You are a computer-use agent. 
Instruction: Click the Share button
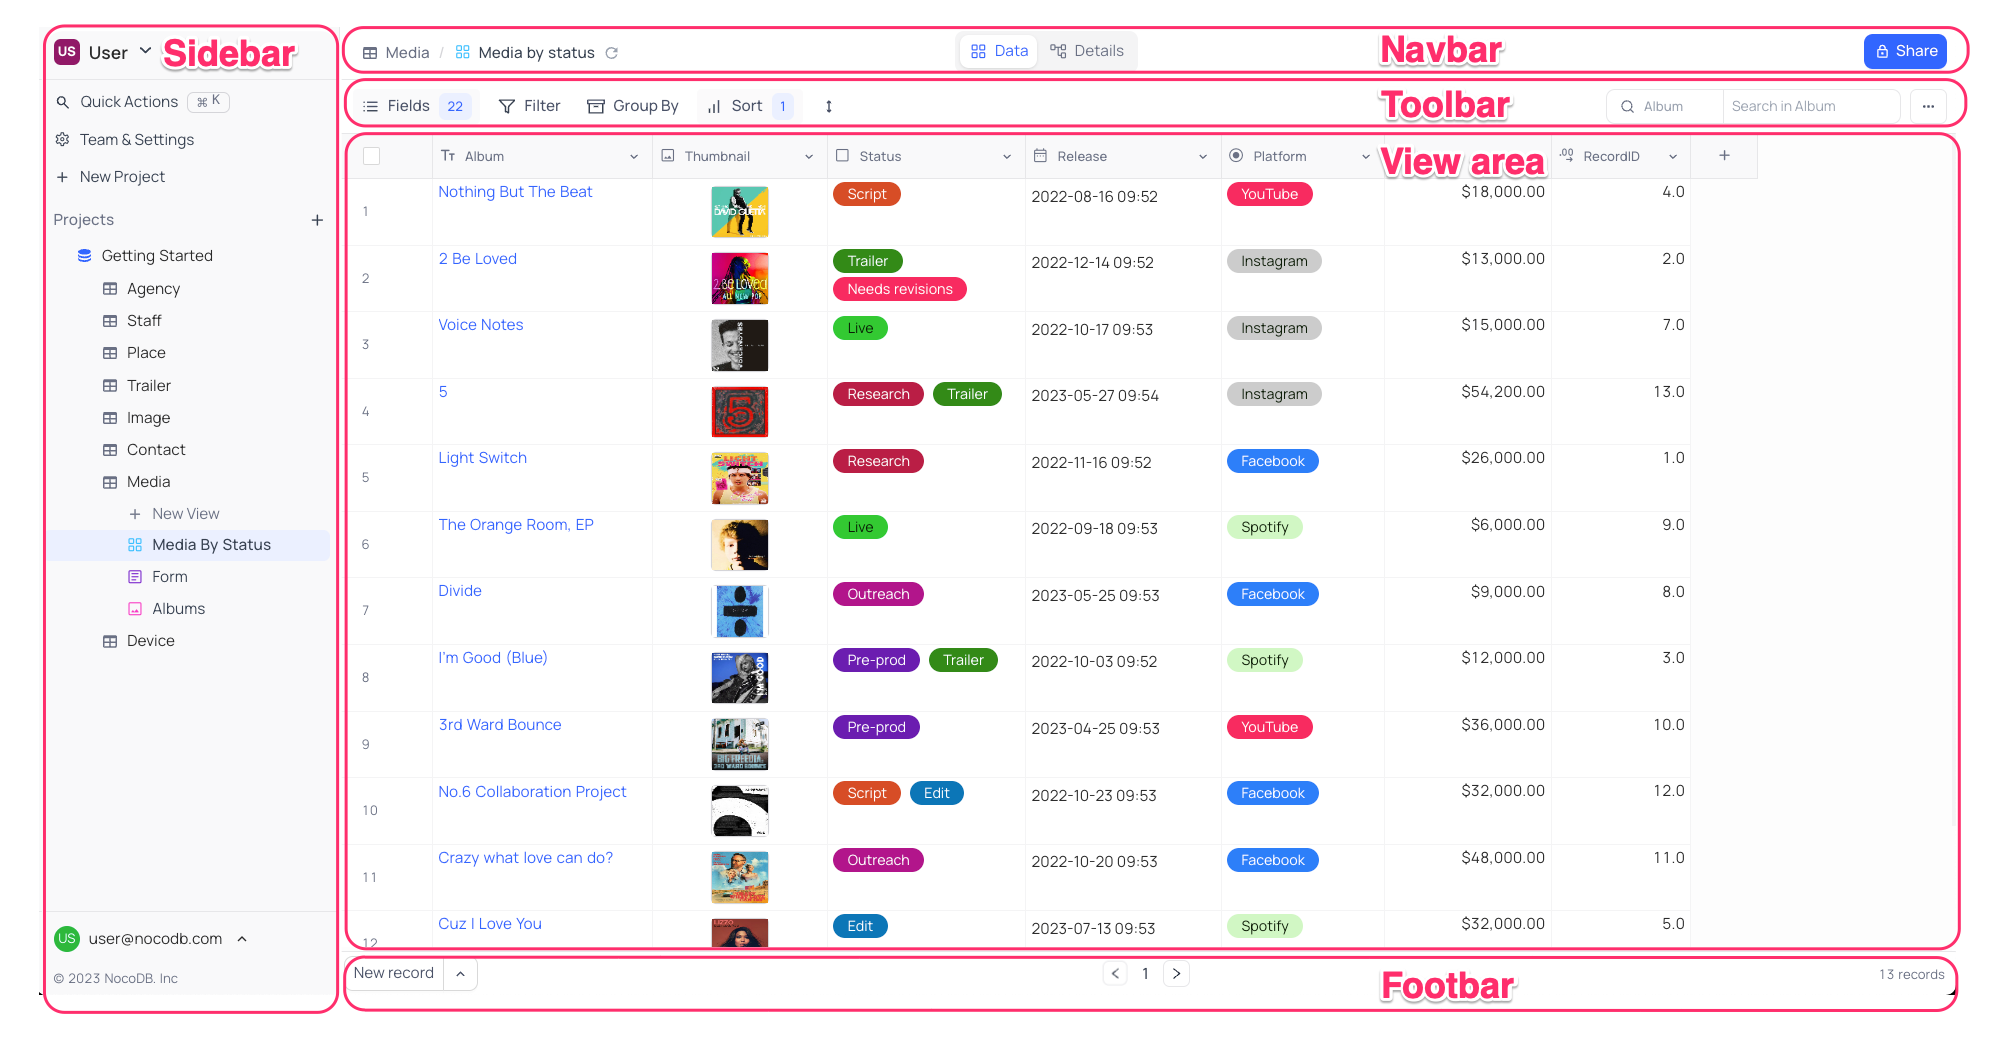(1905, 51)
